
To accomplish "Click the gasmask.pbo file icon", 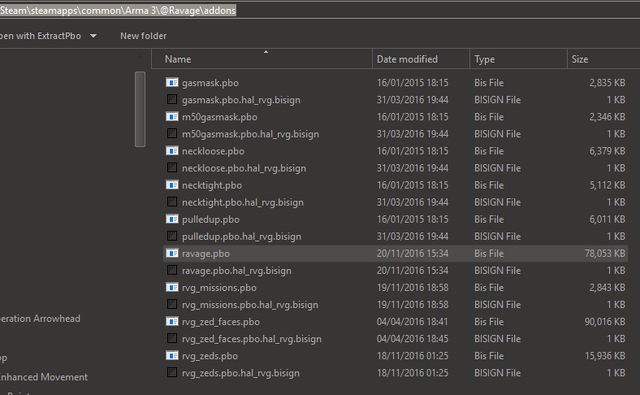I will [172, 82].
